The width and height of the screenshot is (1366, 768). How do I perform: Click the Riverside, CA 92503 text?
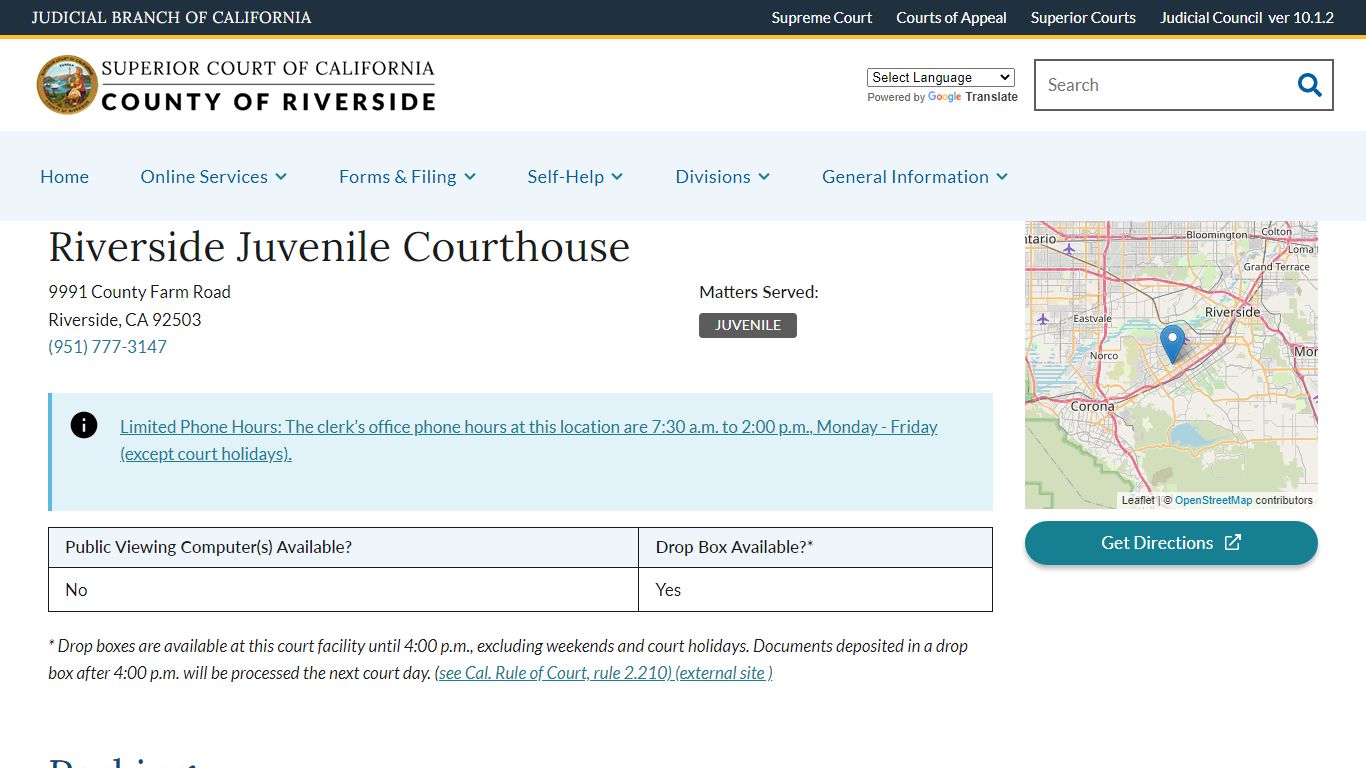click(x=125, y=320)
